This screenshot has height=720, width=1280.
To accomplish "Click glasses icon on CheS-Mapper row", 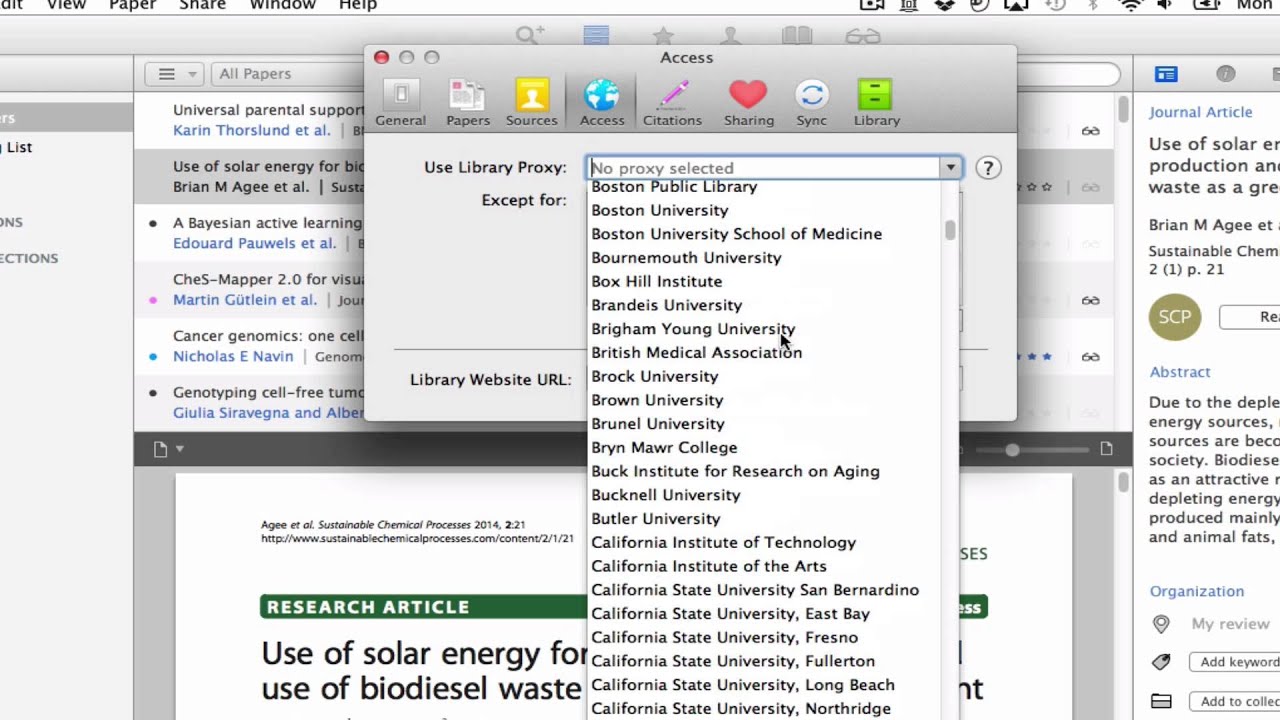I will click(x=1091, y=300).
